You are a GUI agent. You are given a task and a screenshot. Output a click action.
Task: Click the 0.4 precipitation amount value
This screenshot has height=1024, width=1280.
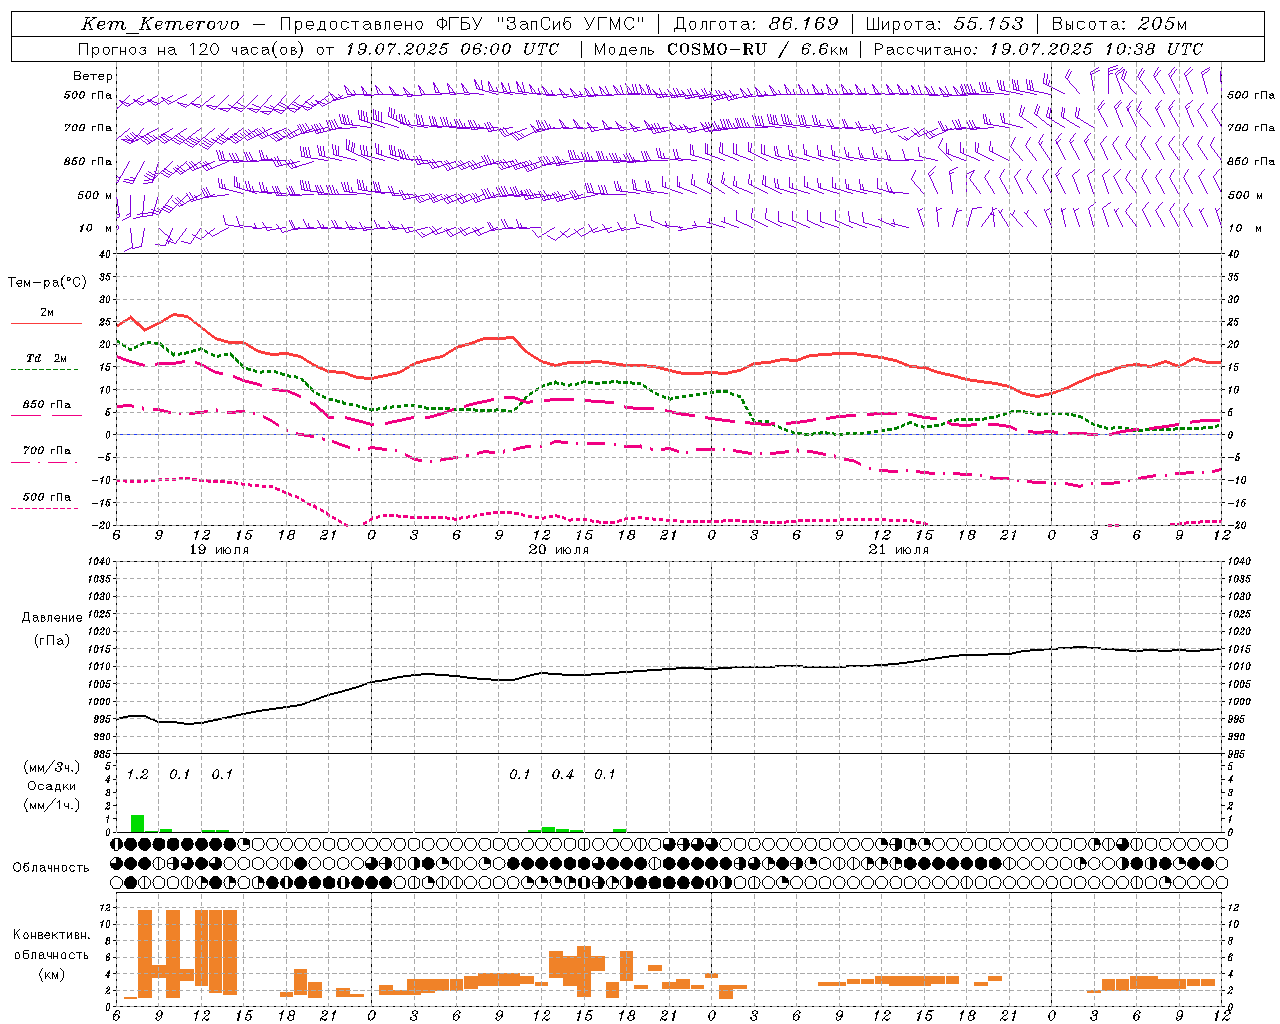pos(563,774)
